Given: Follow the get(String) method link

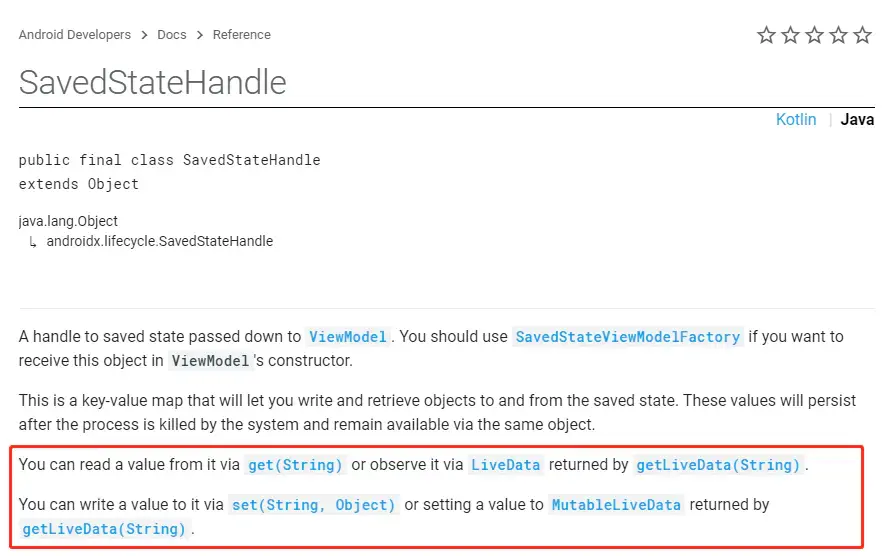Looking at the screenshot, I should click(x=295, y=465).
